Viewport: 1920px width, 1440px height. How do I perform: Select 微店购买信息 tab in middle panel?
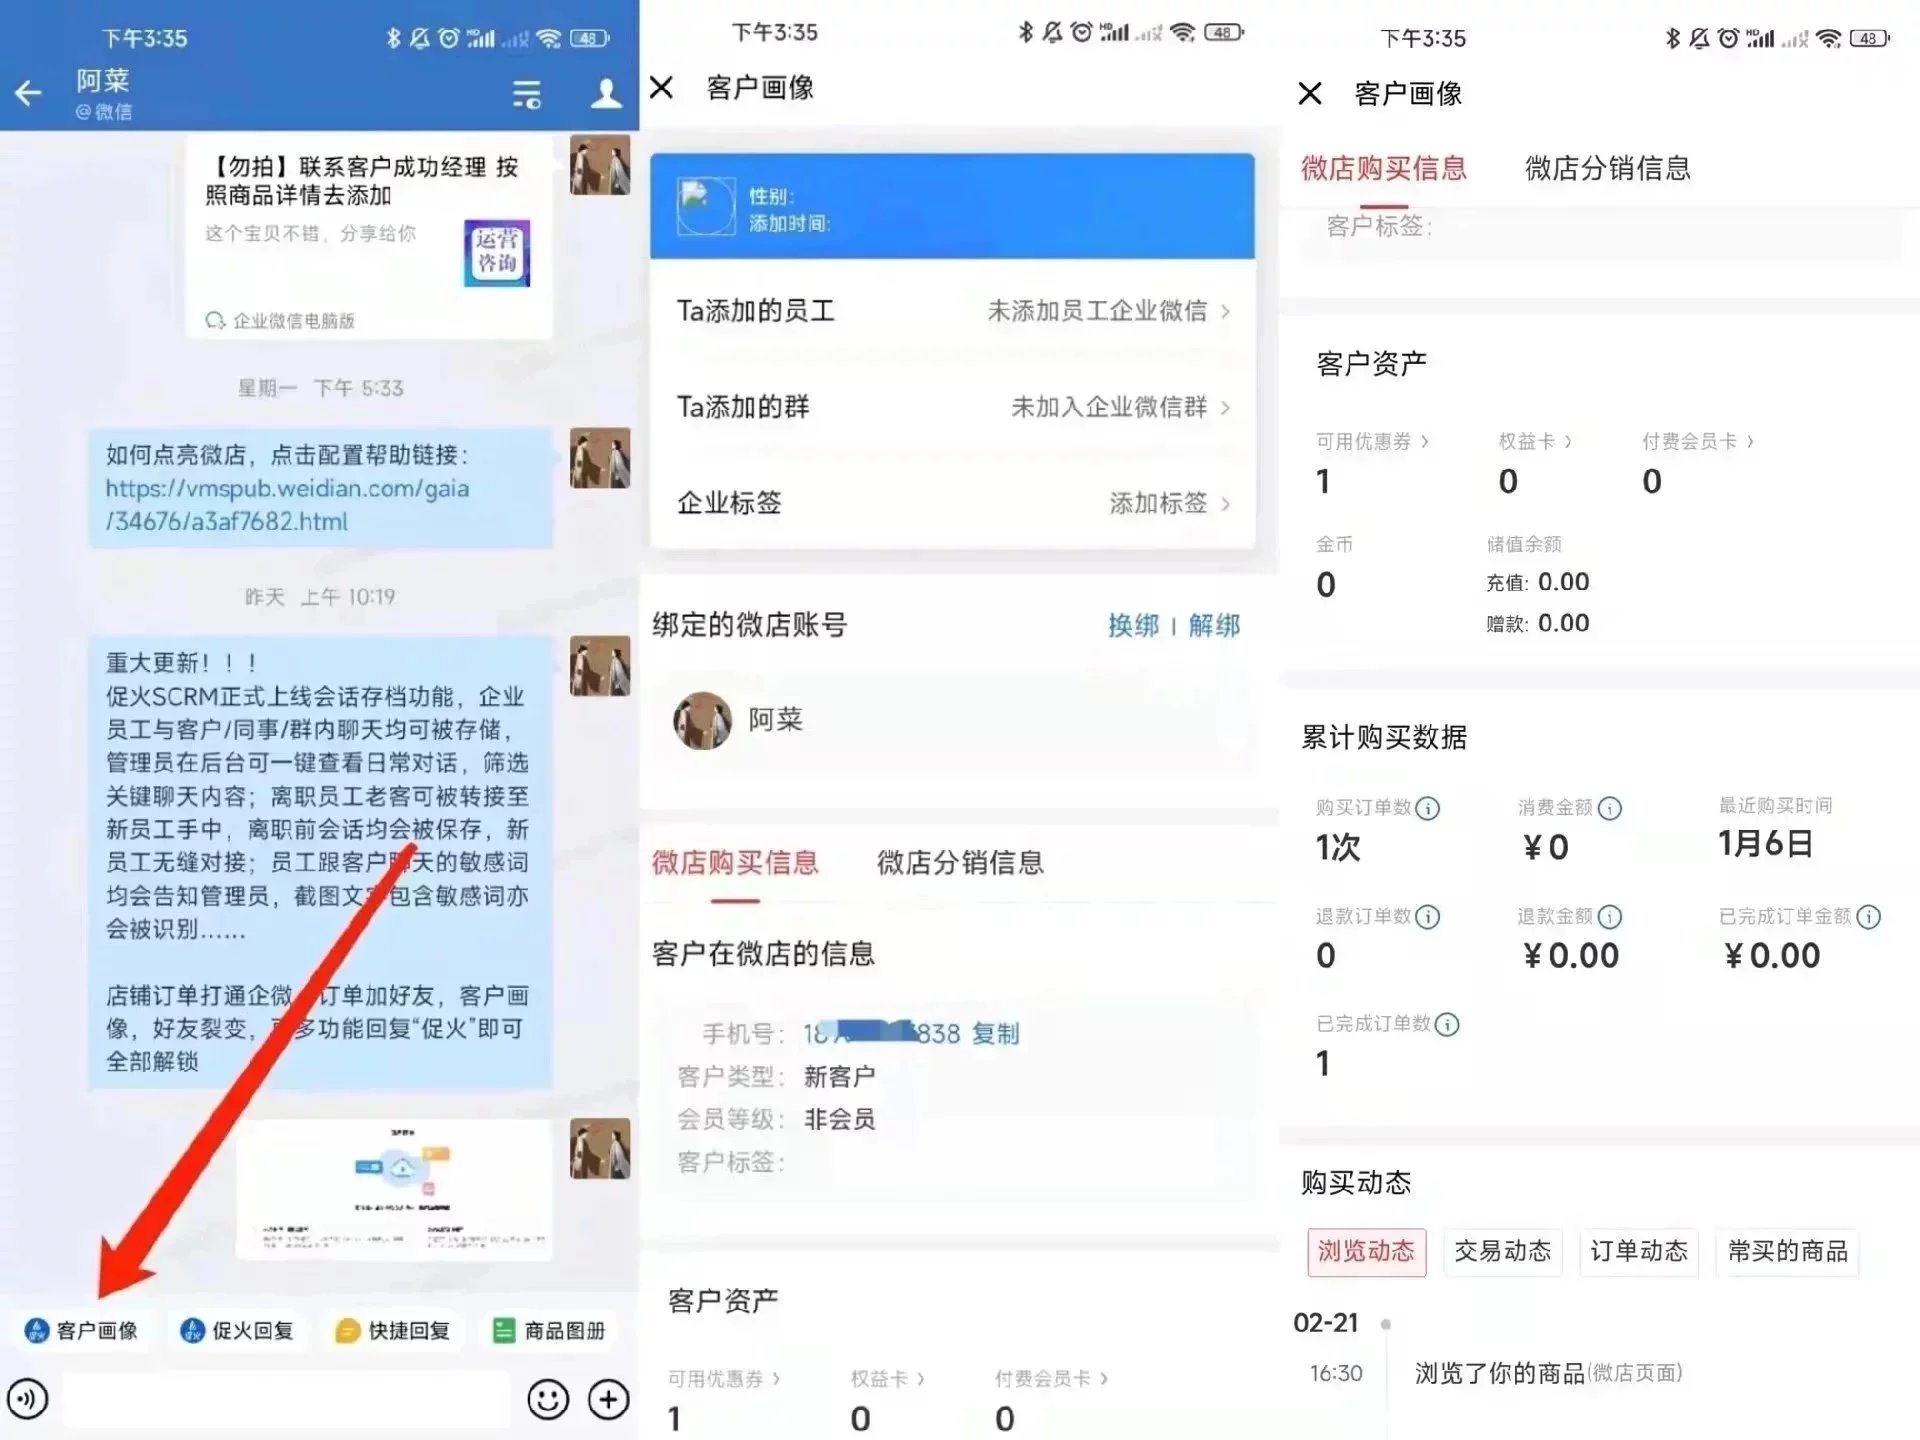click(735, 863)
